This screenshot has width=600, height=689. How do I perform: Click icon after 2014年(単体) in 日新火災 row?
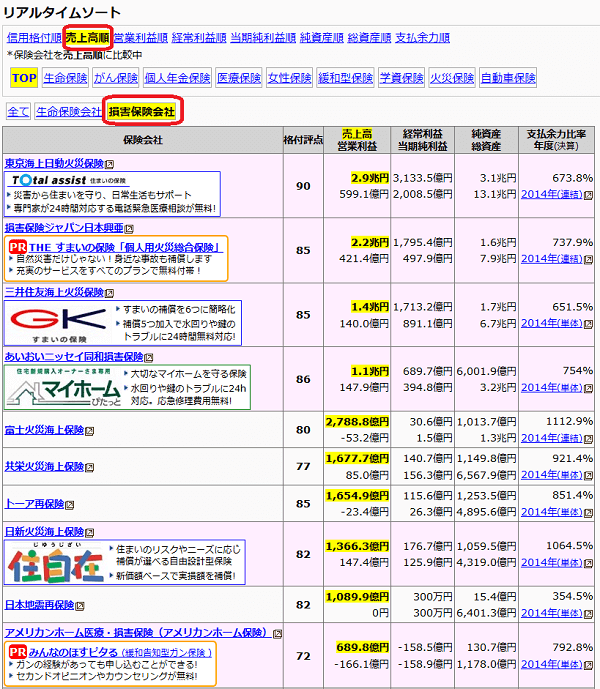pos(588,563)
